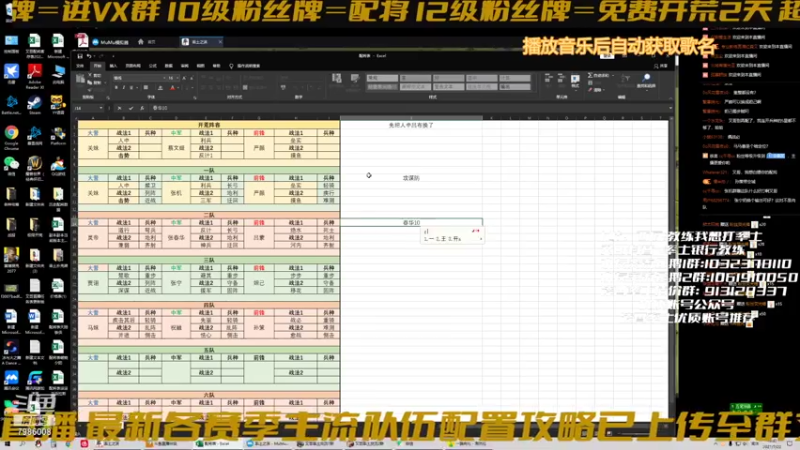
Task: Click the Cut scissors icon in clipboard group
Action: point(90,76)
